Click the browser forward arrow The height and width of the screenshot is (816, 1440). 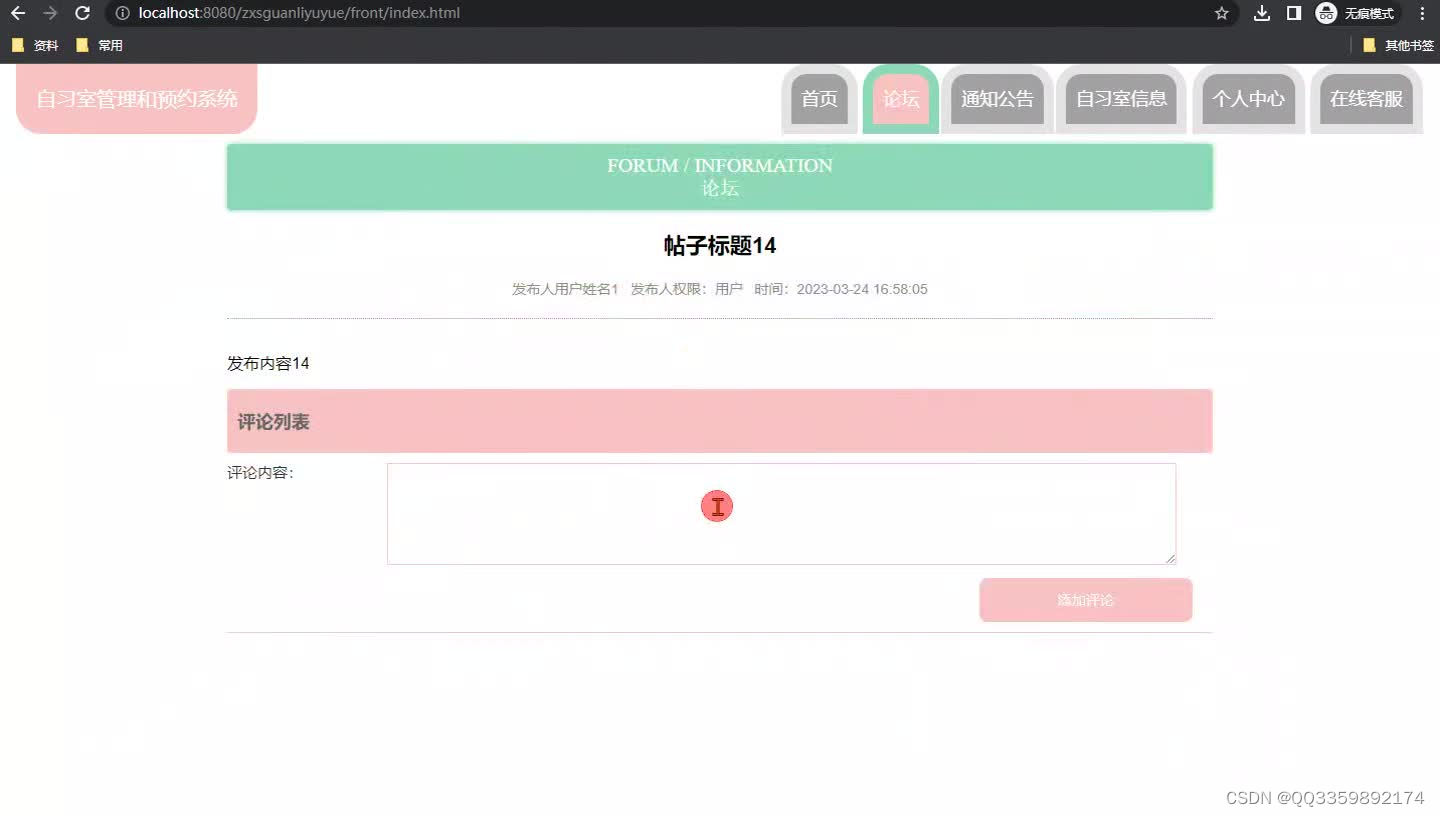51,13
